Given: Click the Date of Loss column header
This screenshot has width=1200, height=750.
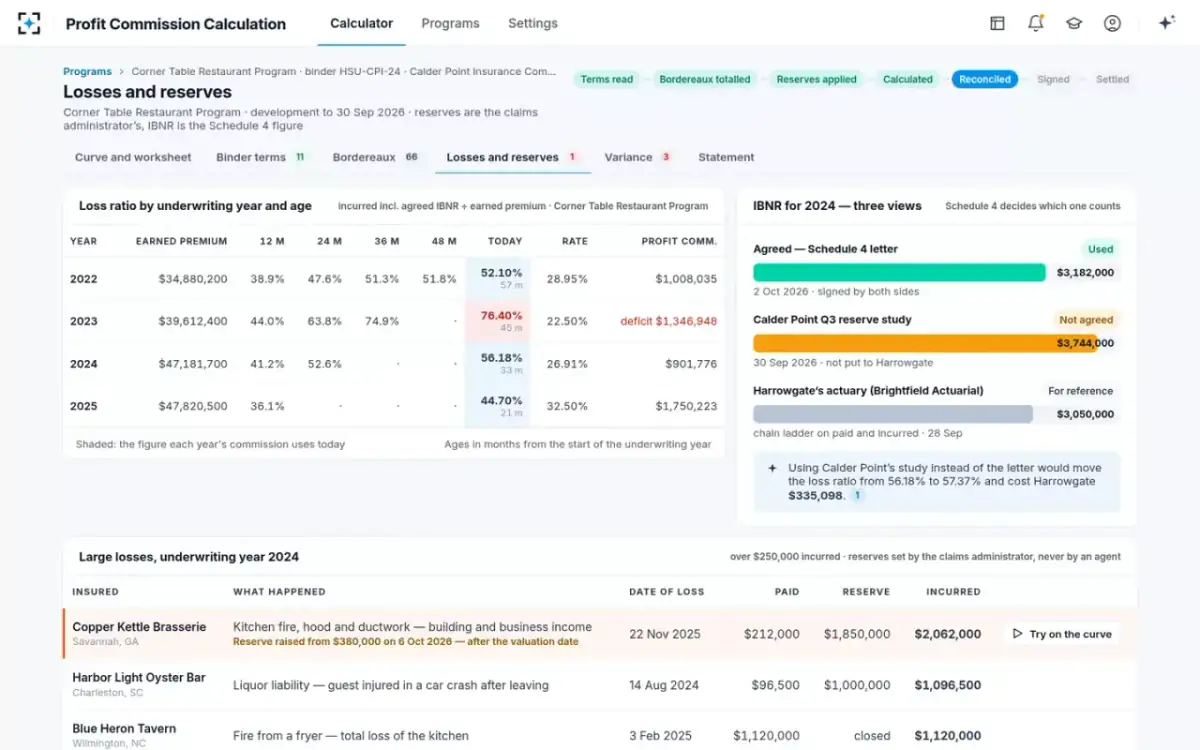Looking at the screenshot, I should coord(667,592).
